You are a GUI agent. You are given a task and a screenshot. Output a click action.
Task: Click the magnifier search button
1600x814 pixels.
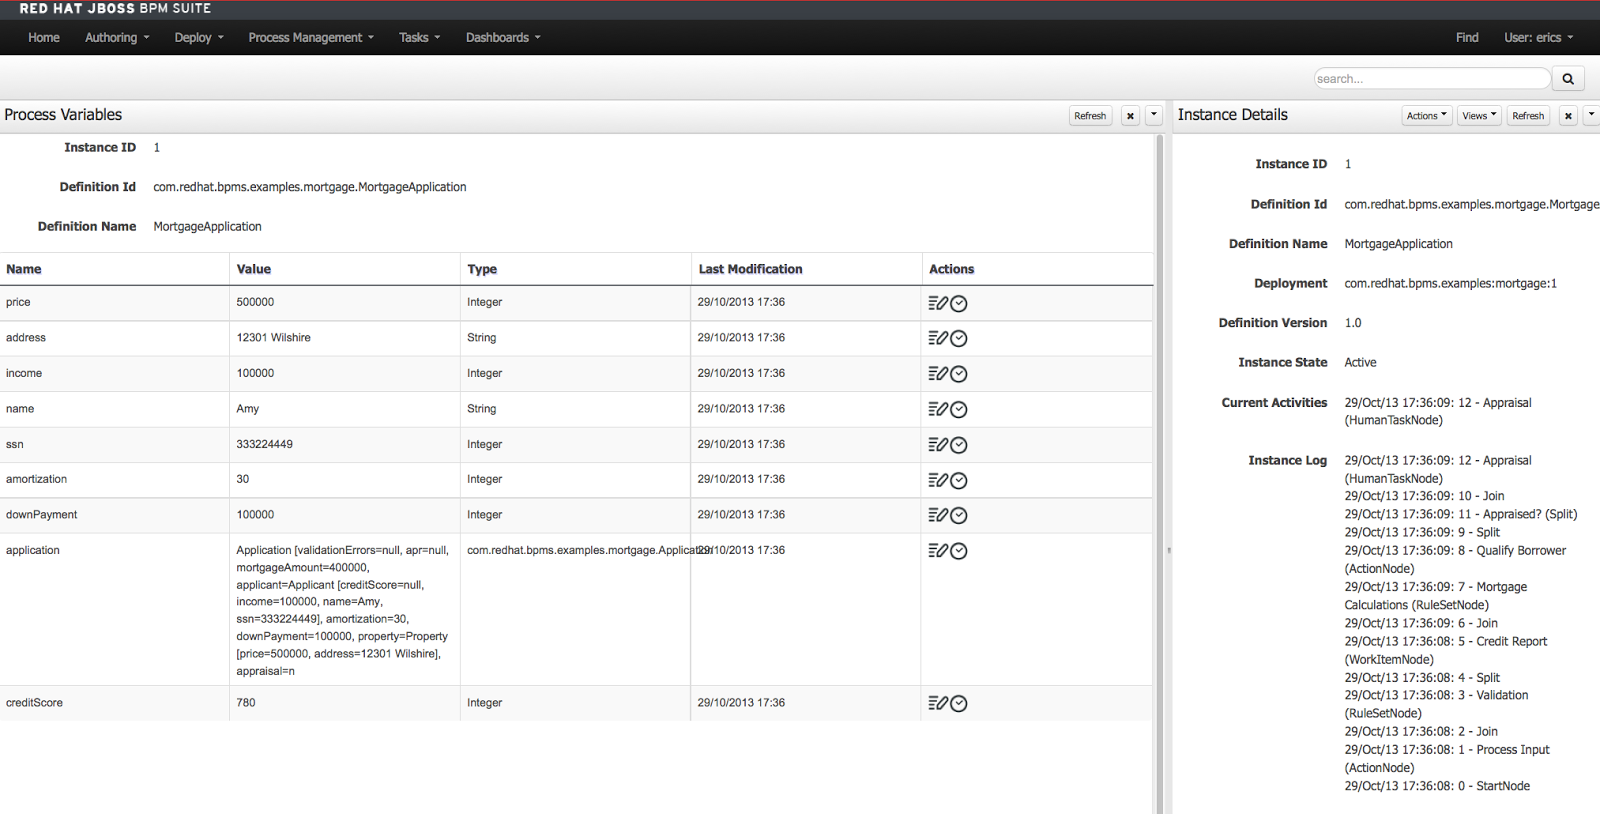click(1568, 79)
